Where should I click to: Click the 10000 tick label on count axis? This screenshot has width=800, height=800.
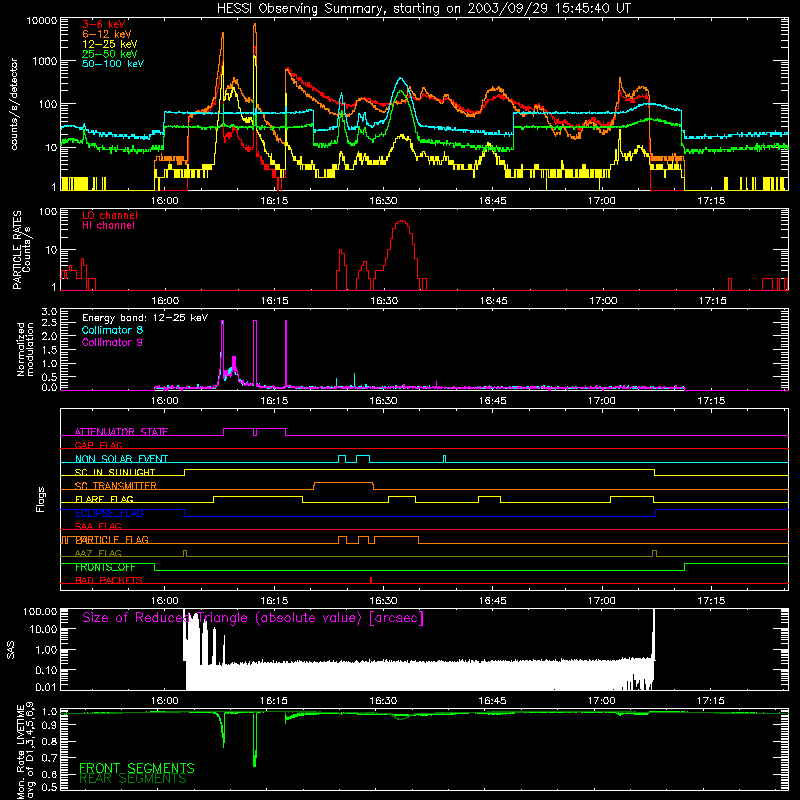pyautogui.click(x=42, y=21)
